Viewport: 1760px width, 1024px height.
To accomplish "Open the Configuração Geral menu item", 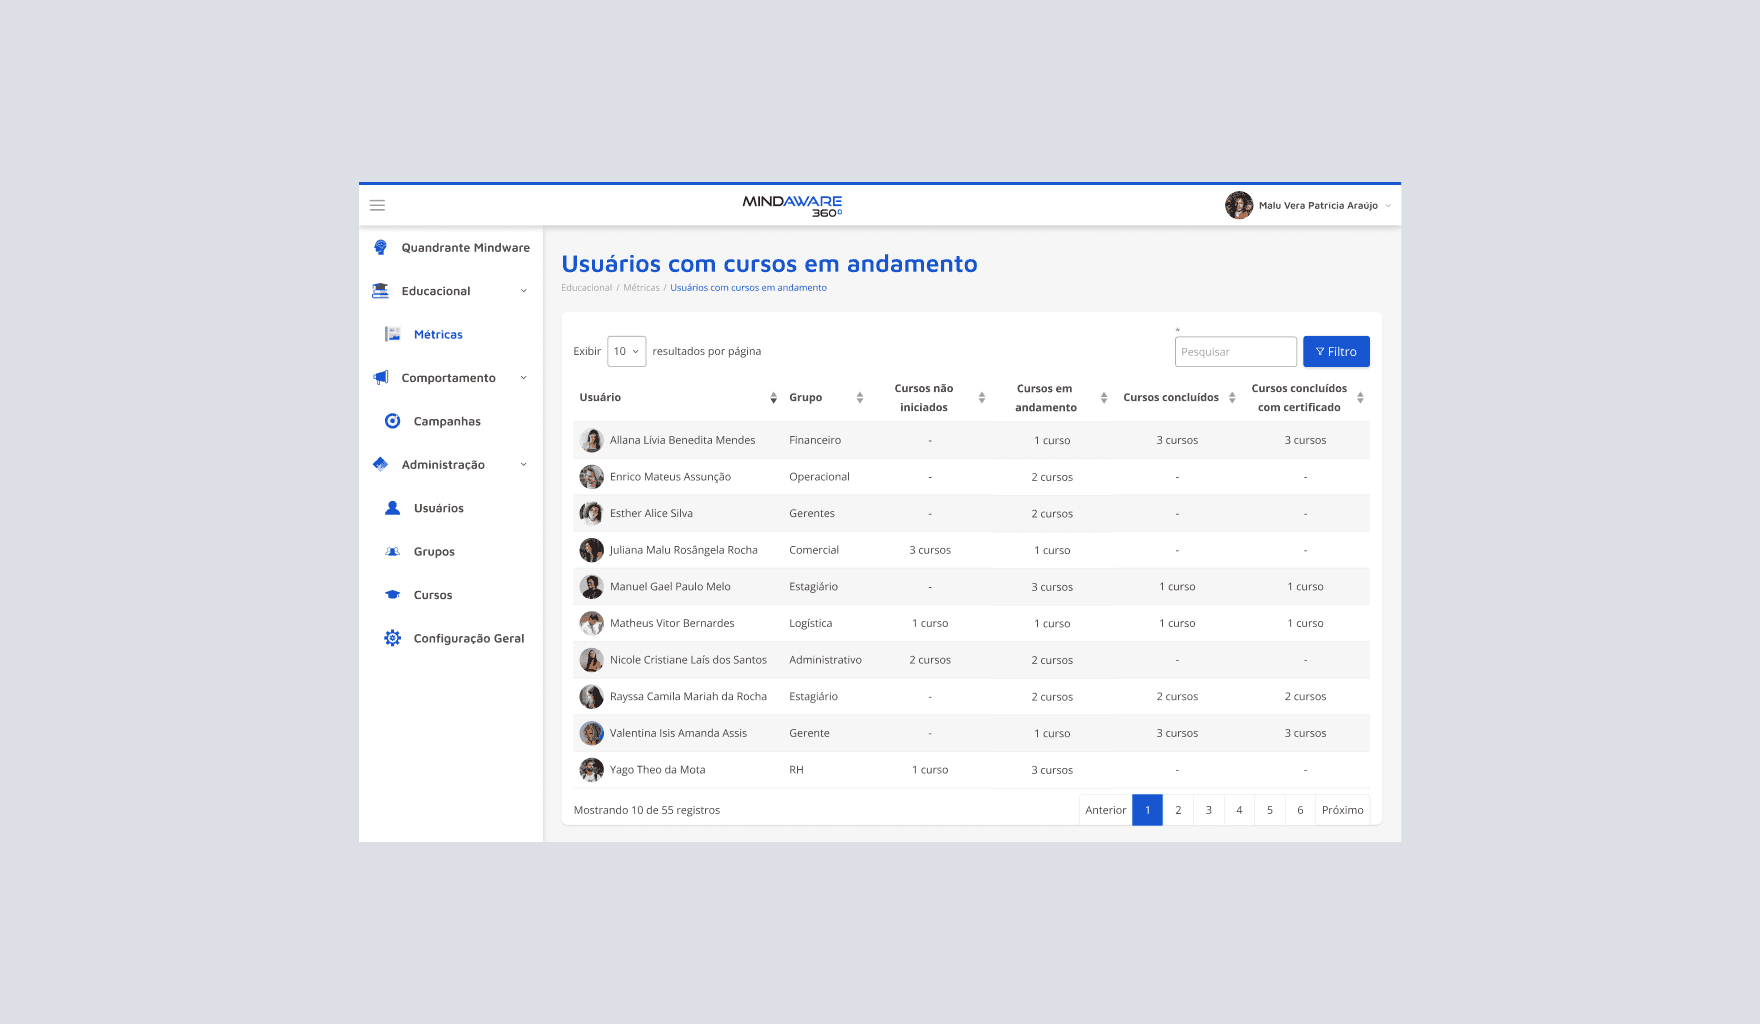I will click(x=469, y=638).
